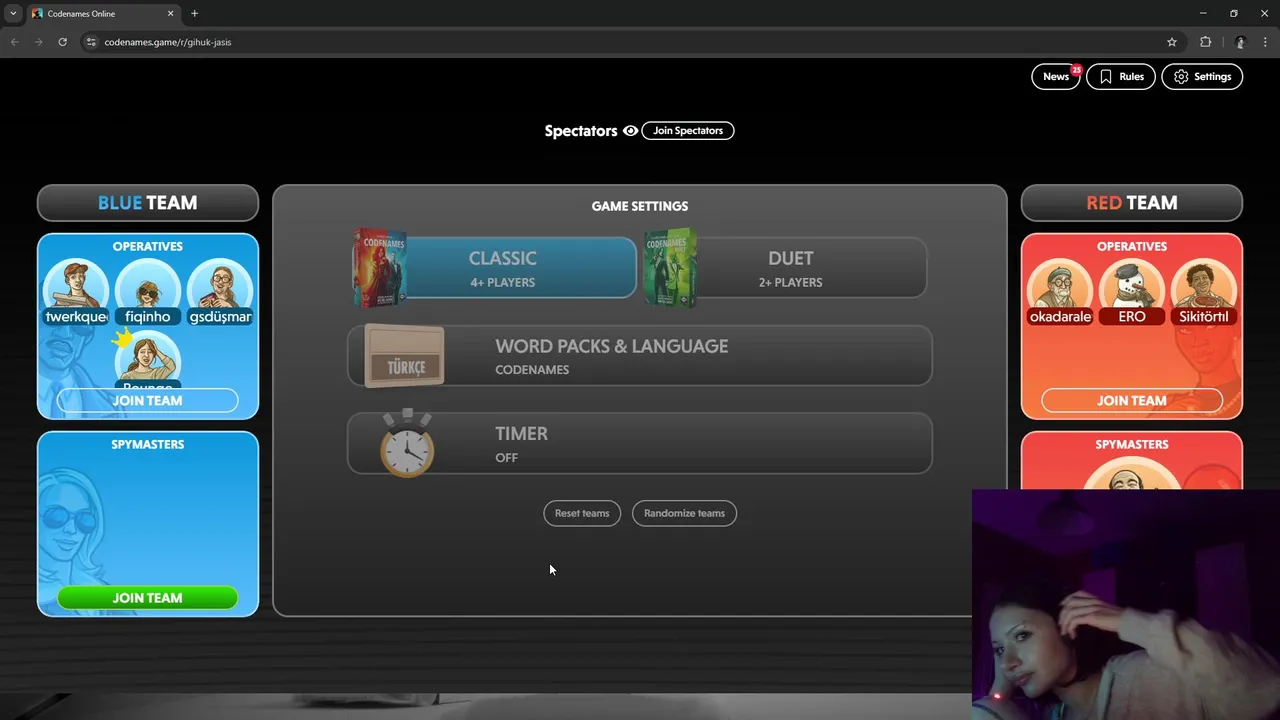Click the address bar URL field
This screenshot has width=1280, height=720.
(620, 42)
